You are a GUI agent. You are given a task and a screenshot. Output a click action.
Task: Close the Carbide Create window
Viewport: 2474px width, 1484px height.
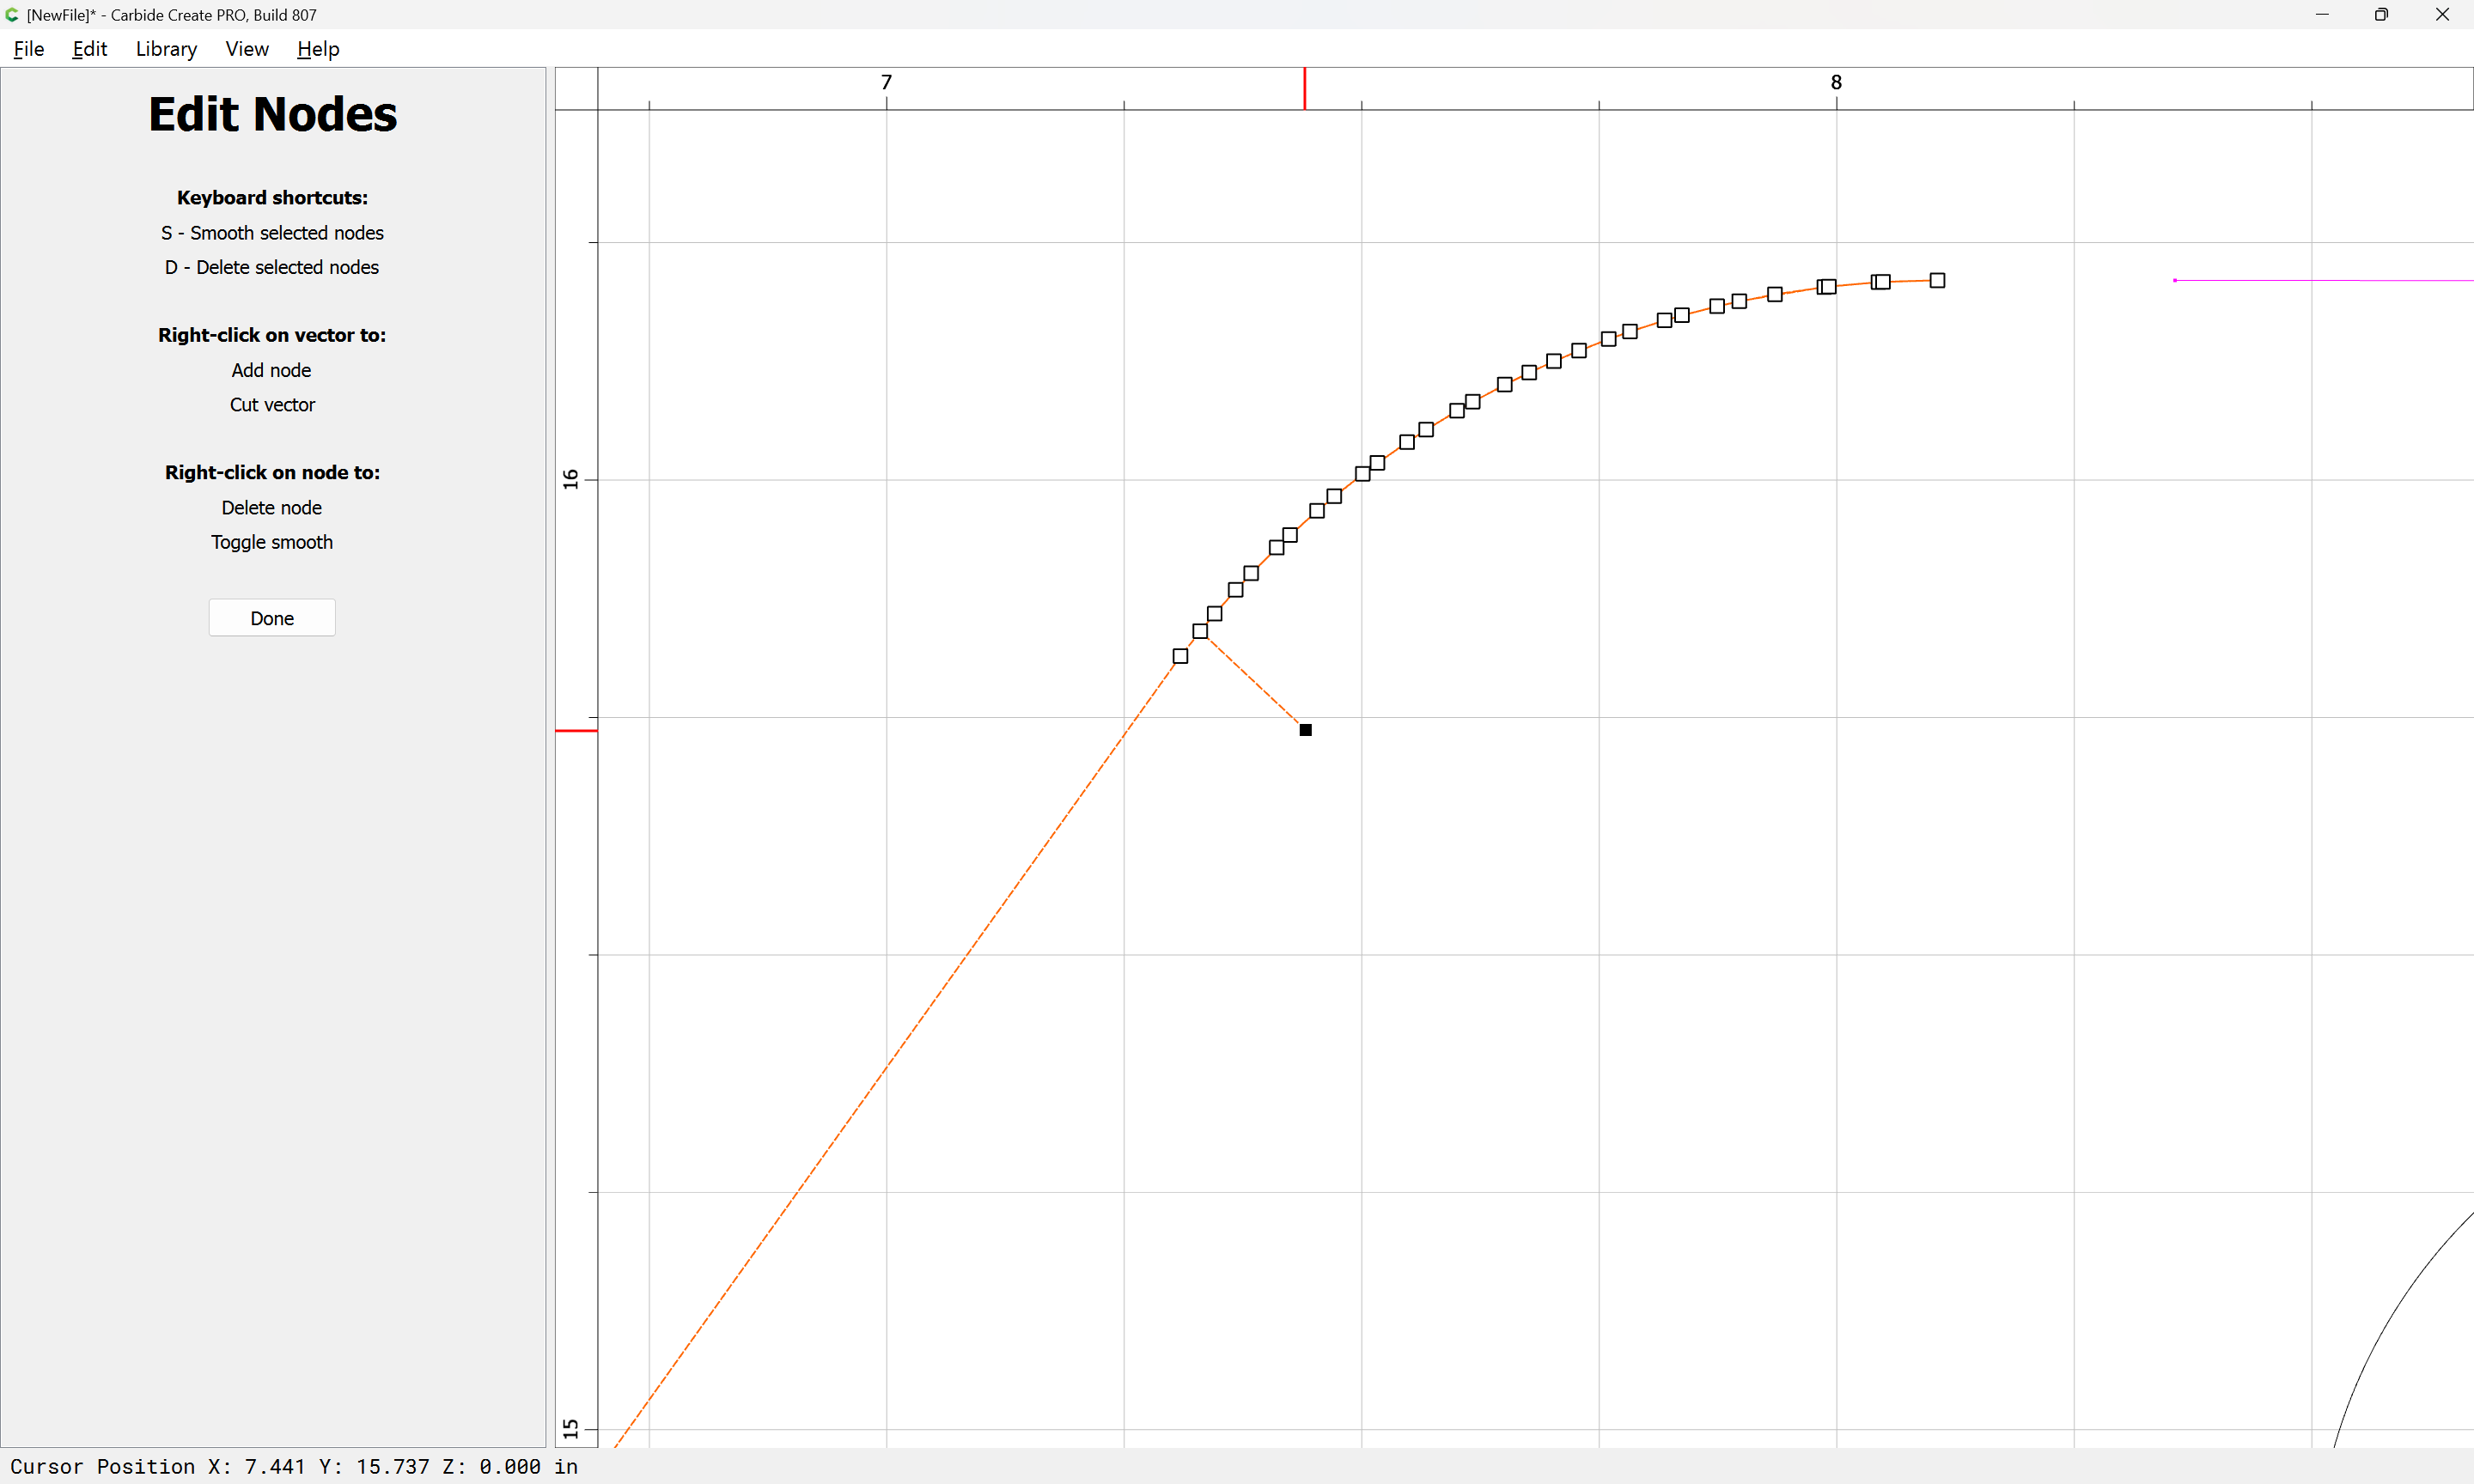[2442, 14]
